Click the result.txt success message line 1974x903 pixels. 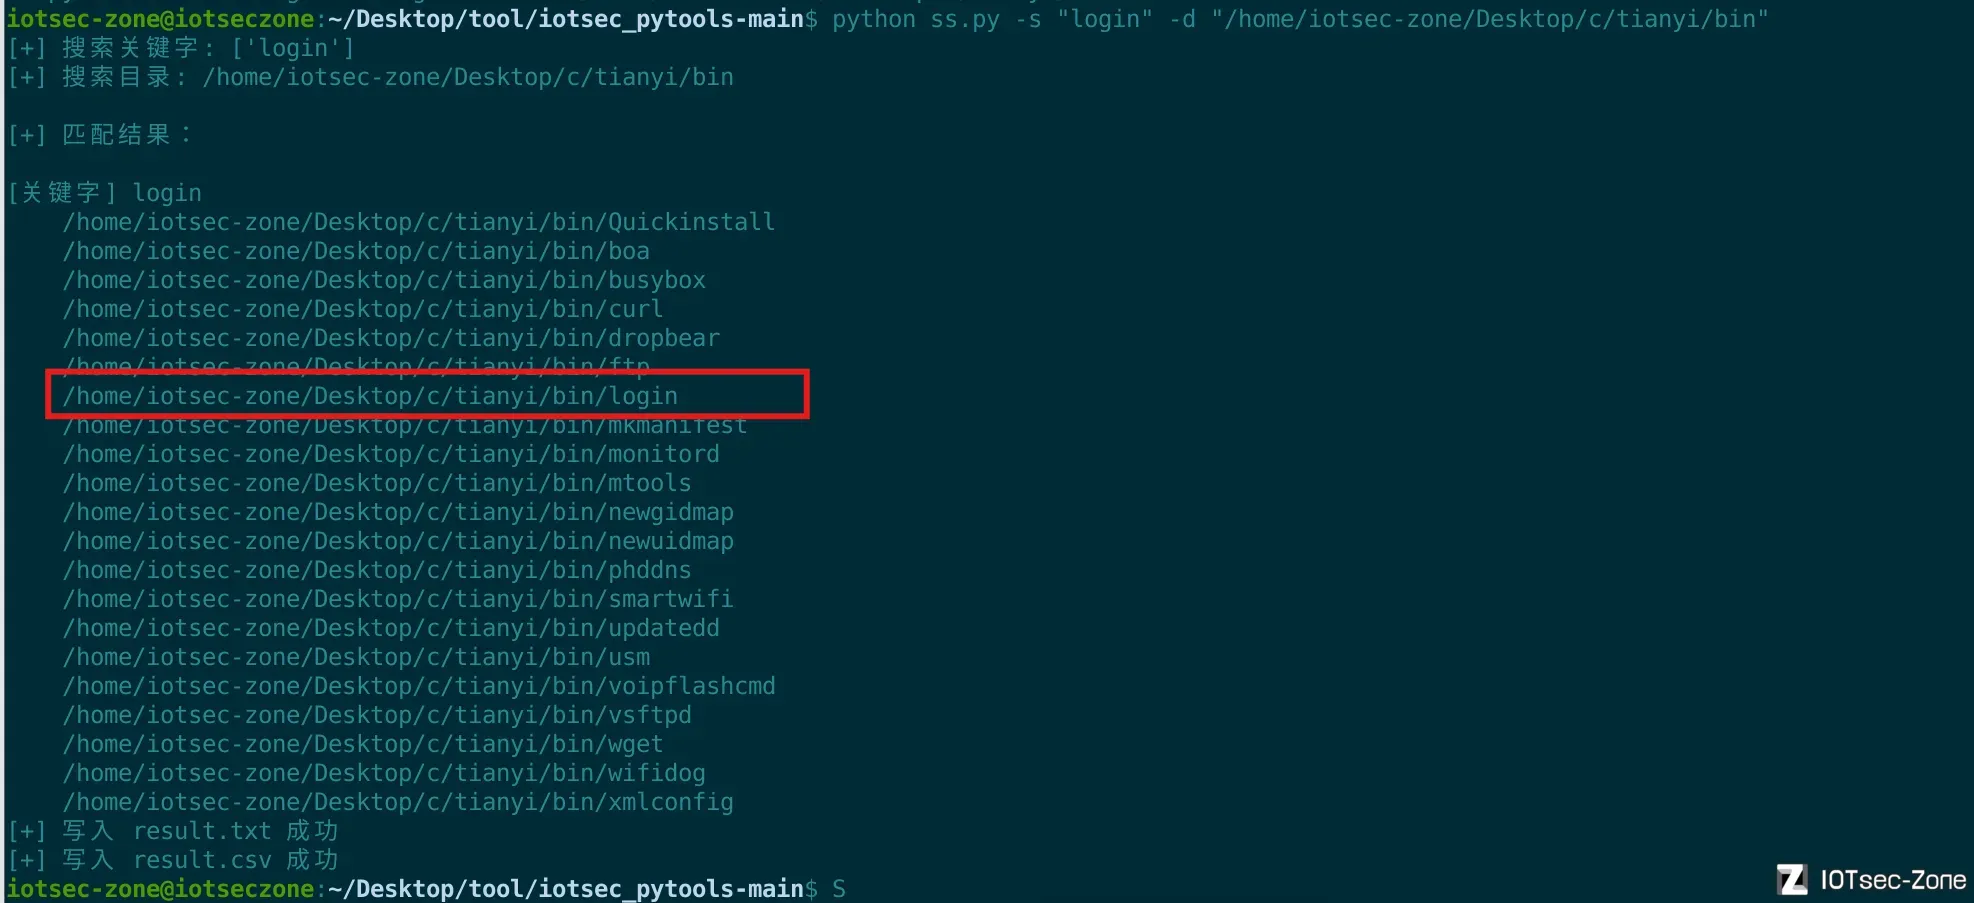173,831
